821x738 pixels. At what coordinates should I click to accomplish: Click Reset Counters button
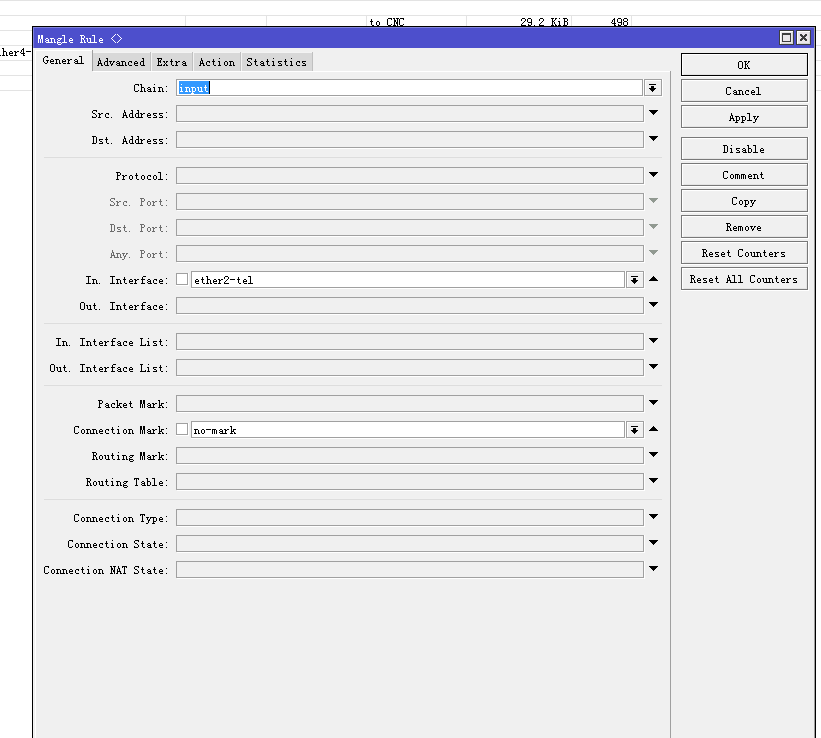tap(744, 254)
